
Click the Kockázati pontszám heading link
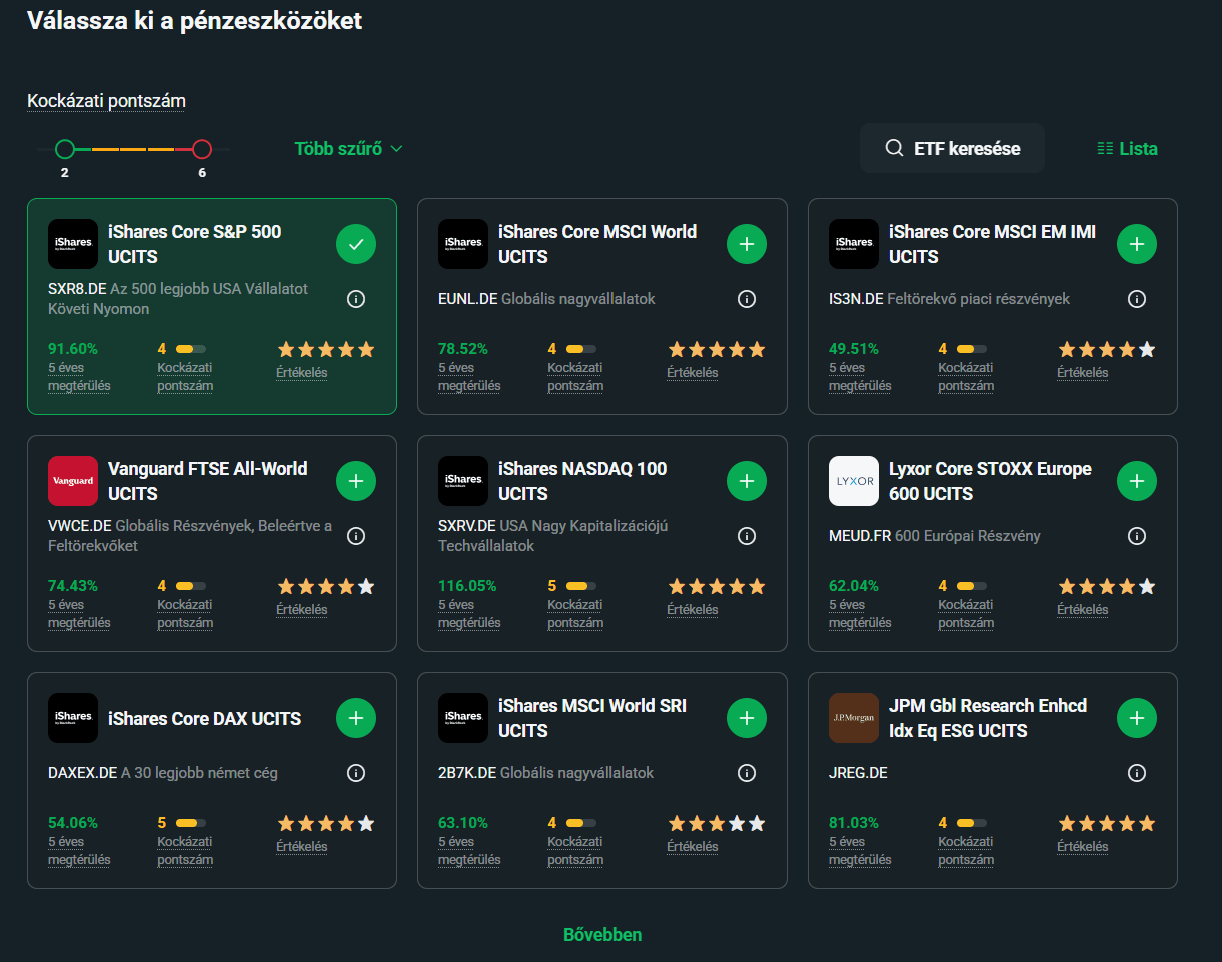[x=106, y=101]
